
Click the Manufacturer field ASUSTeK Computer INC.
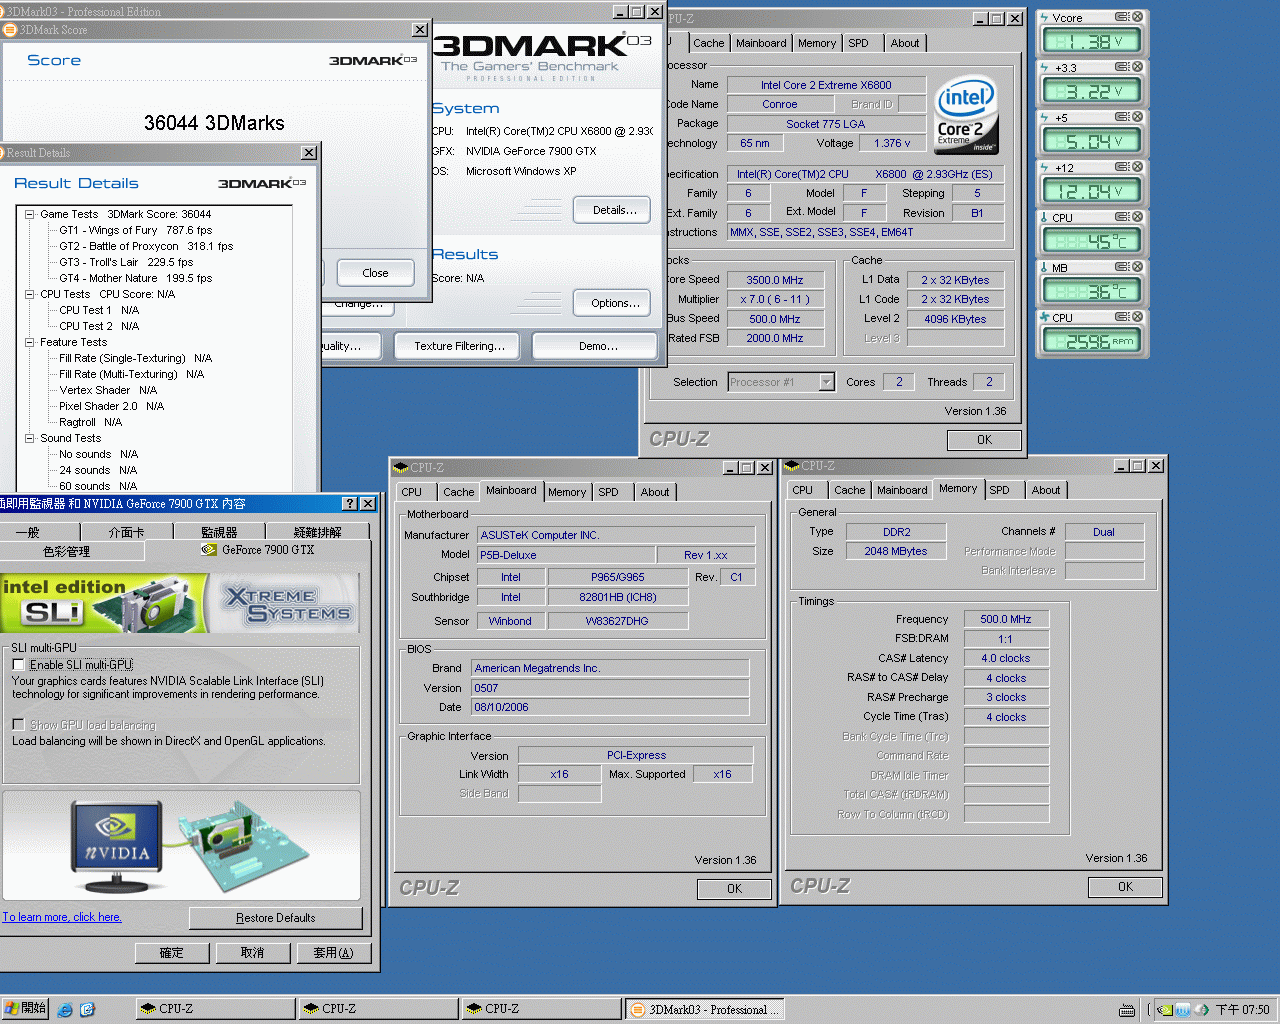616,535
